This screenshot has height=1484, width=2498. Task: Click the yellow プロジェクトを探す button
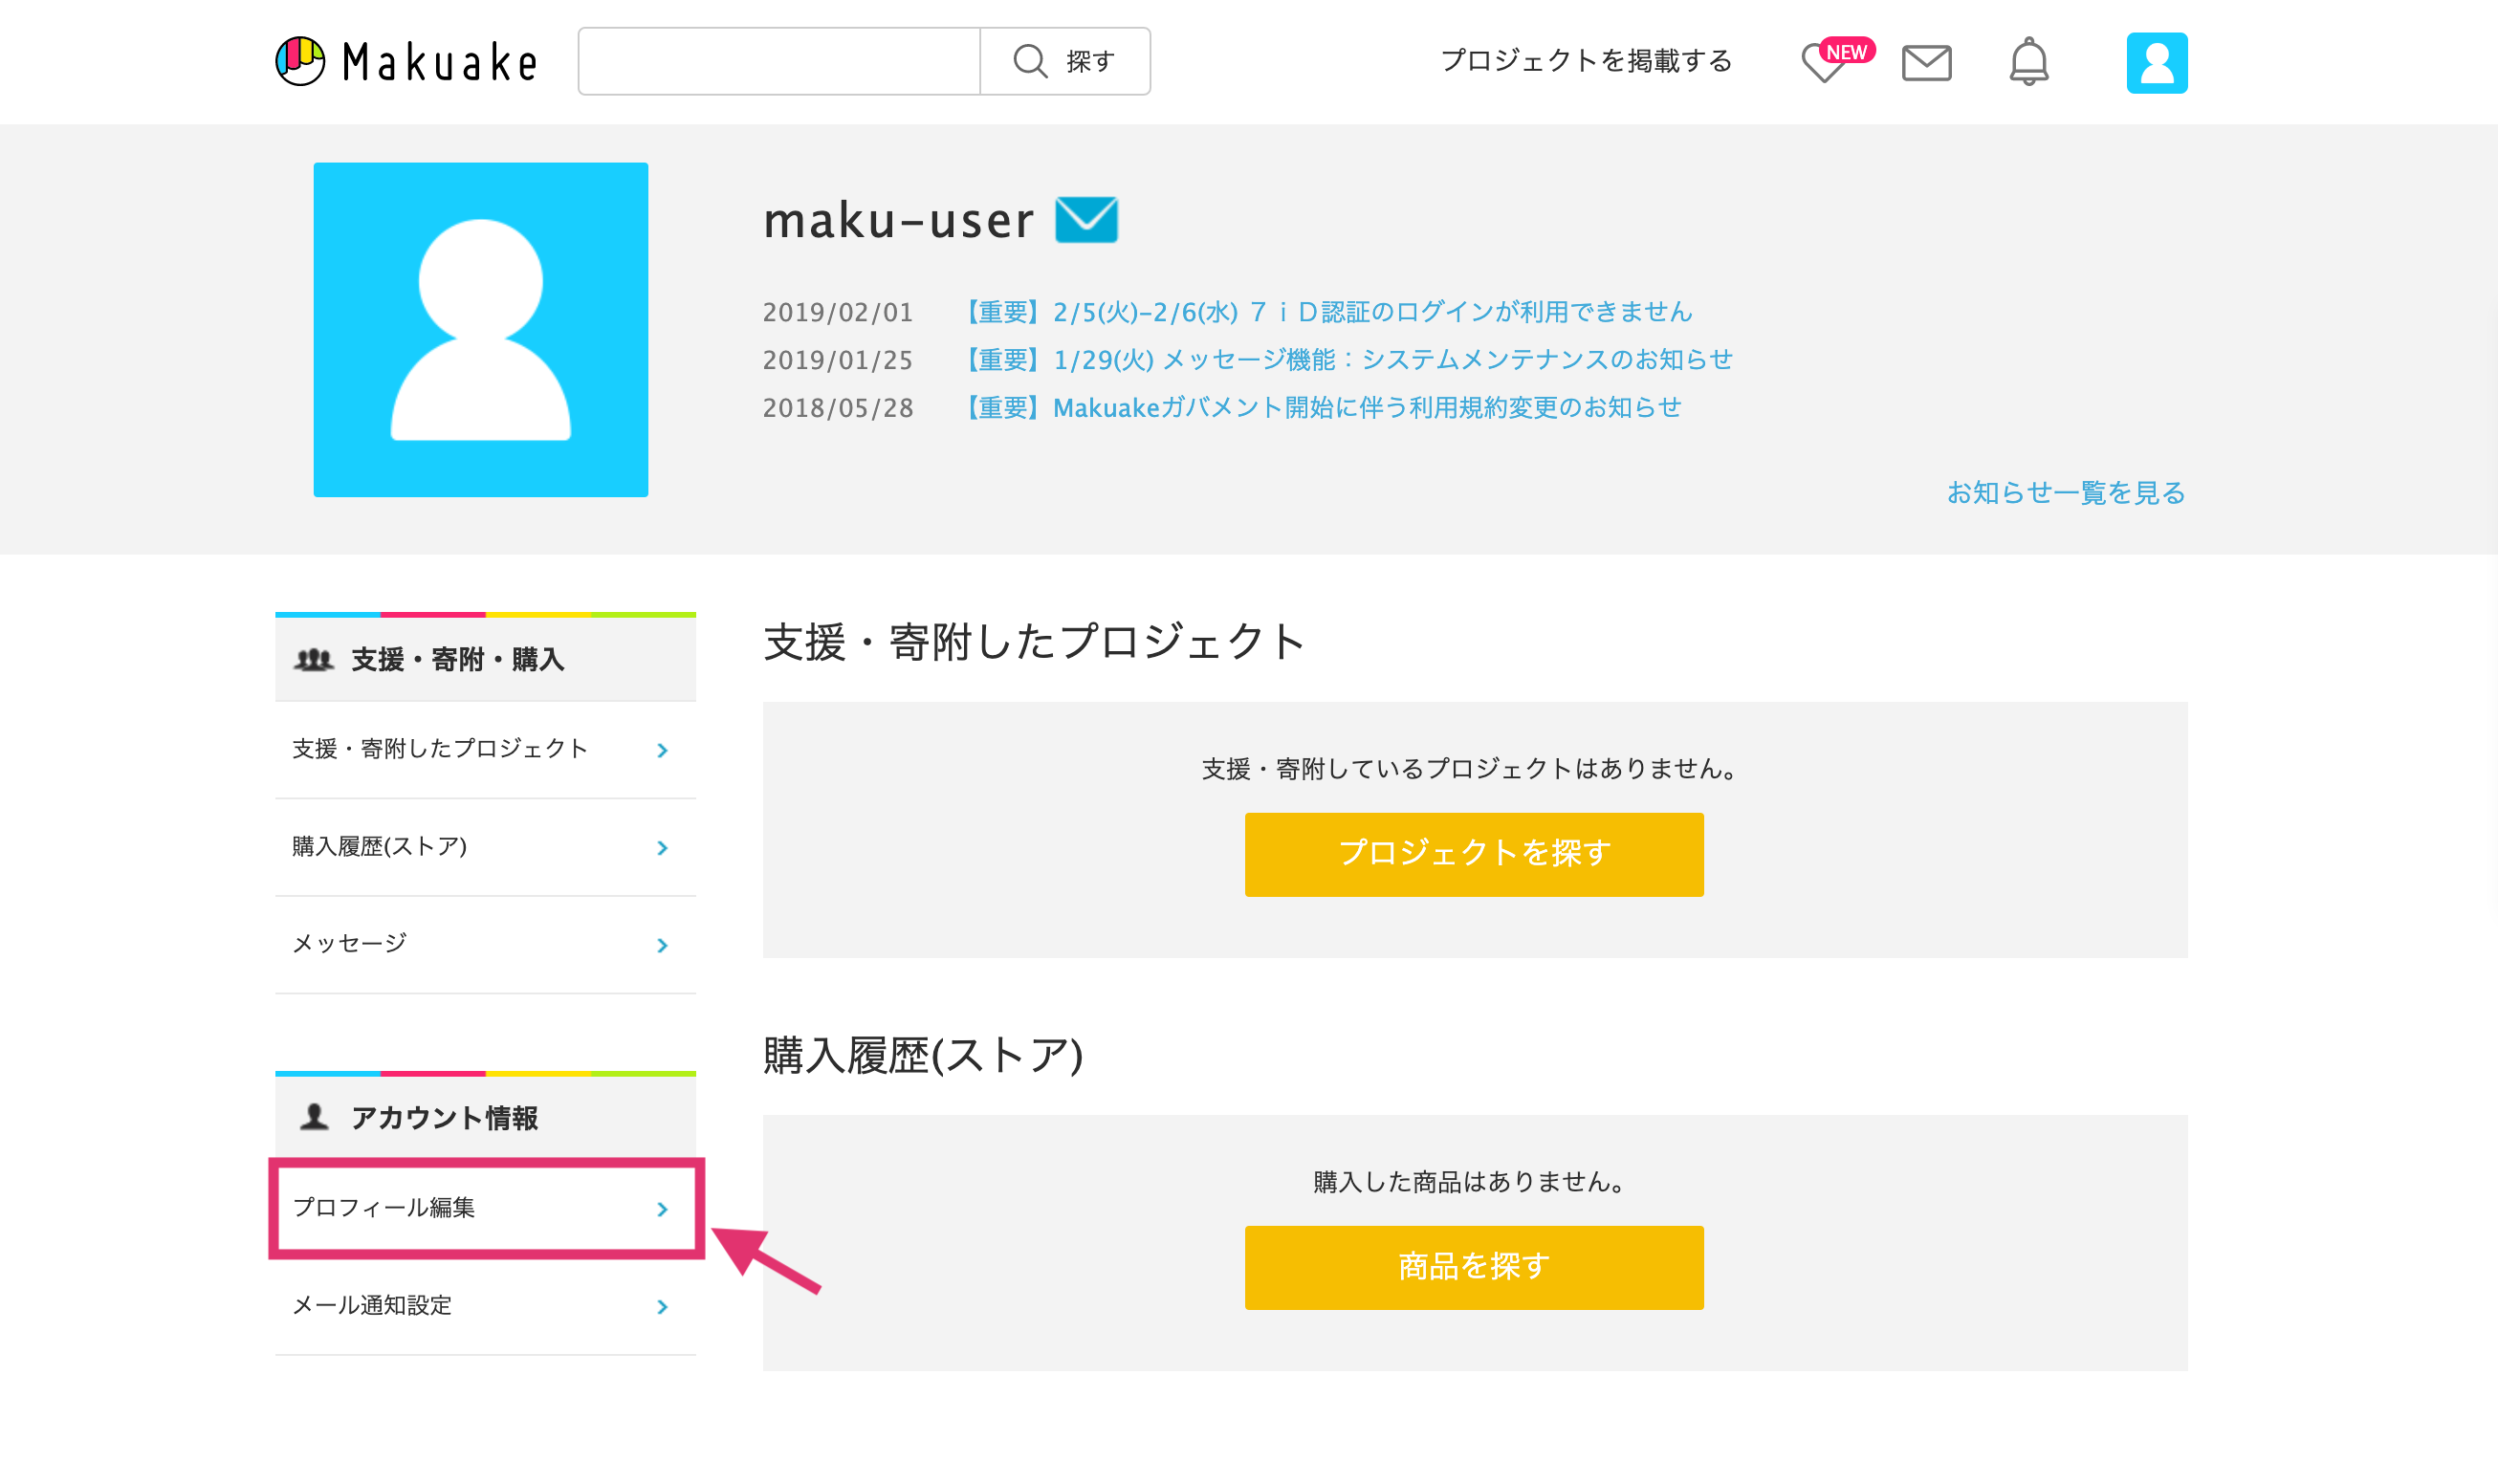1474,854
